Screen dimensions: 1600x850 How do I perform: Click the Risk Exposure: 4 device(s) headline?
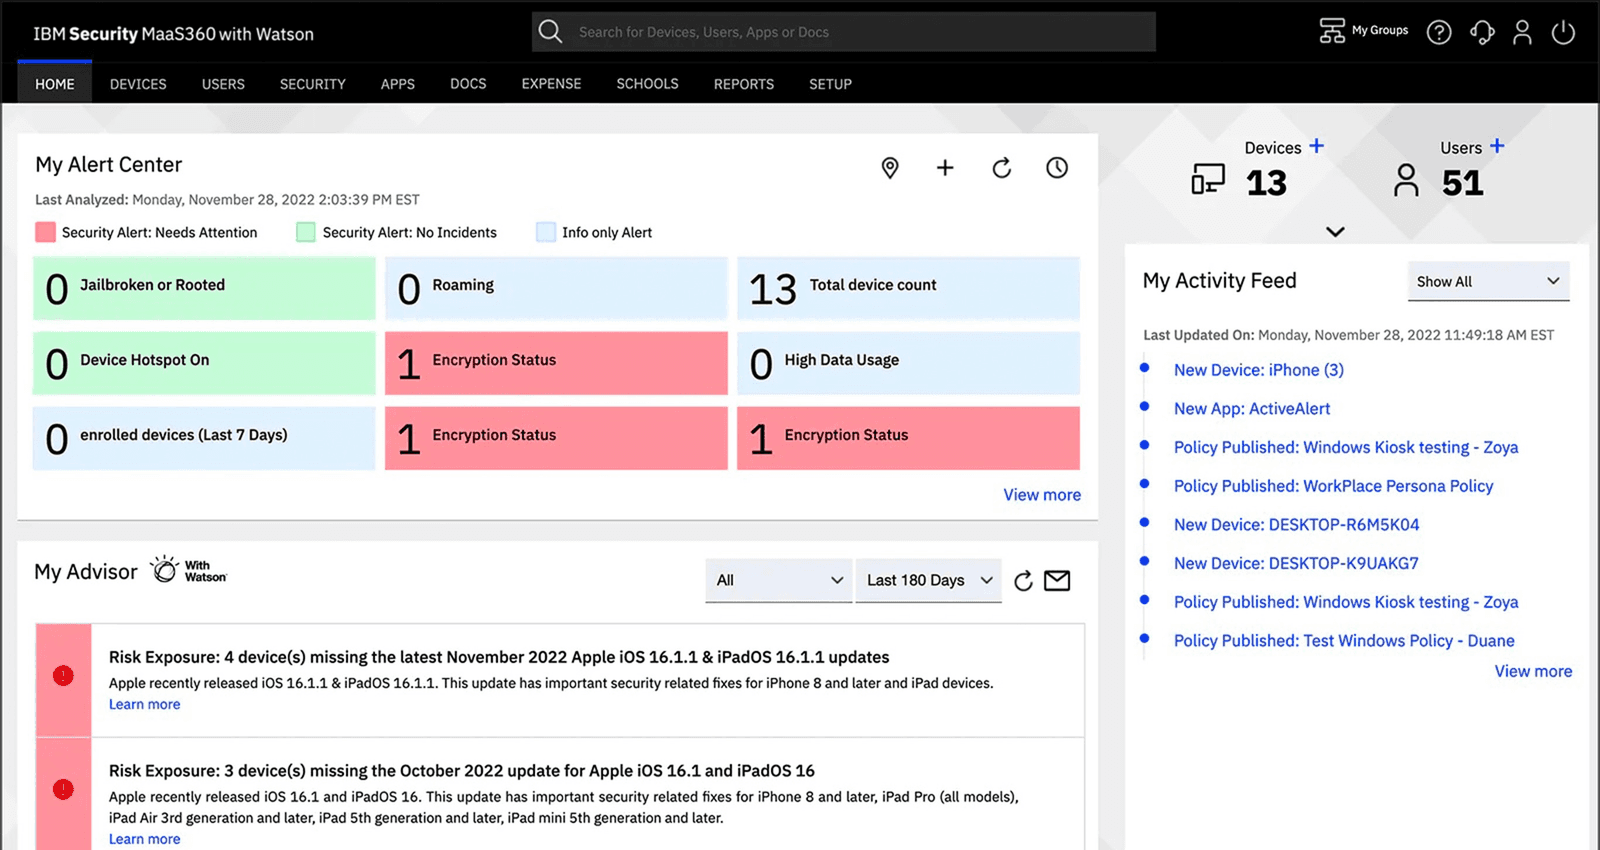click(499, 657)
